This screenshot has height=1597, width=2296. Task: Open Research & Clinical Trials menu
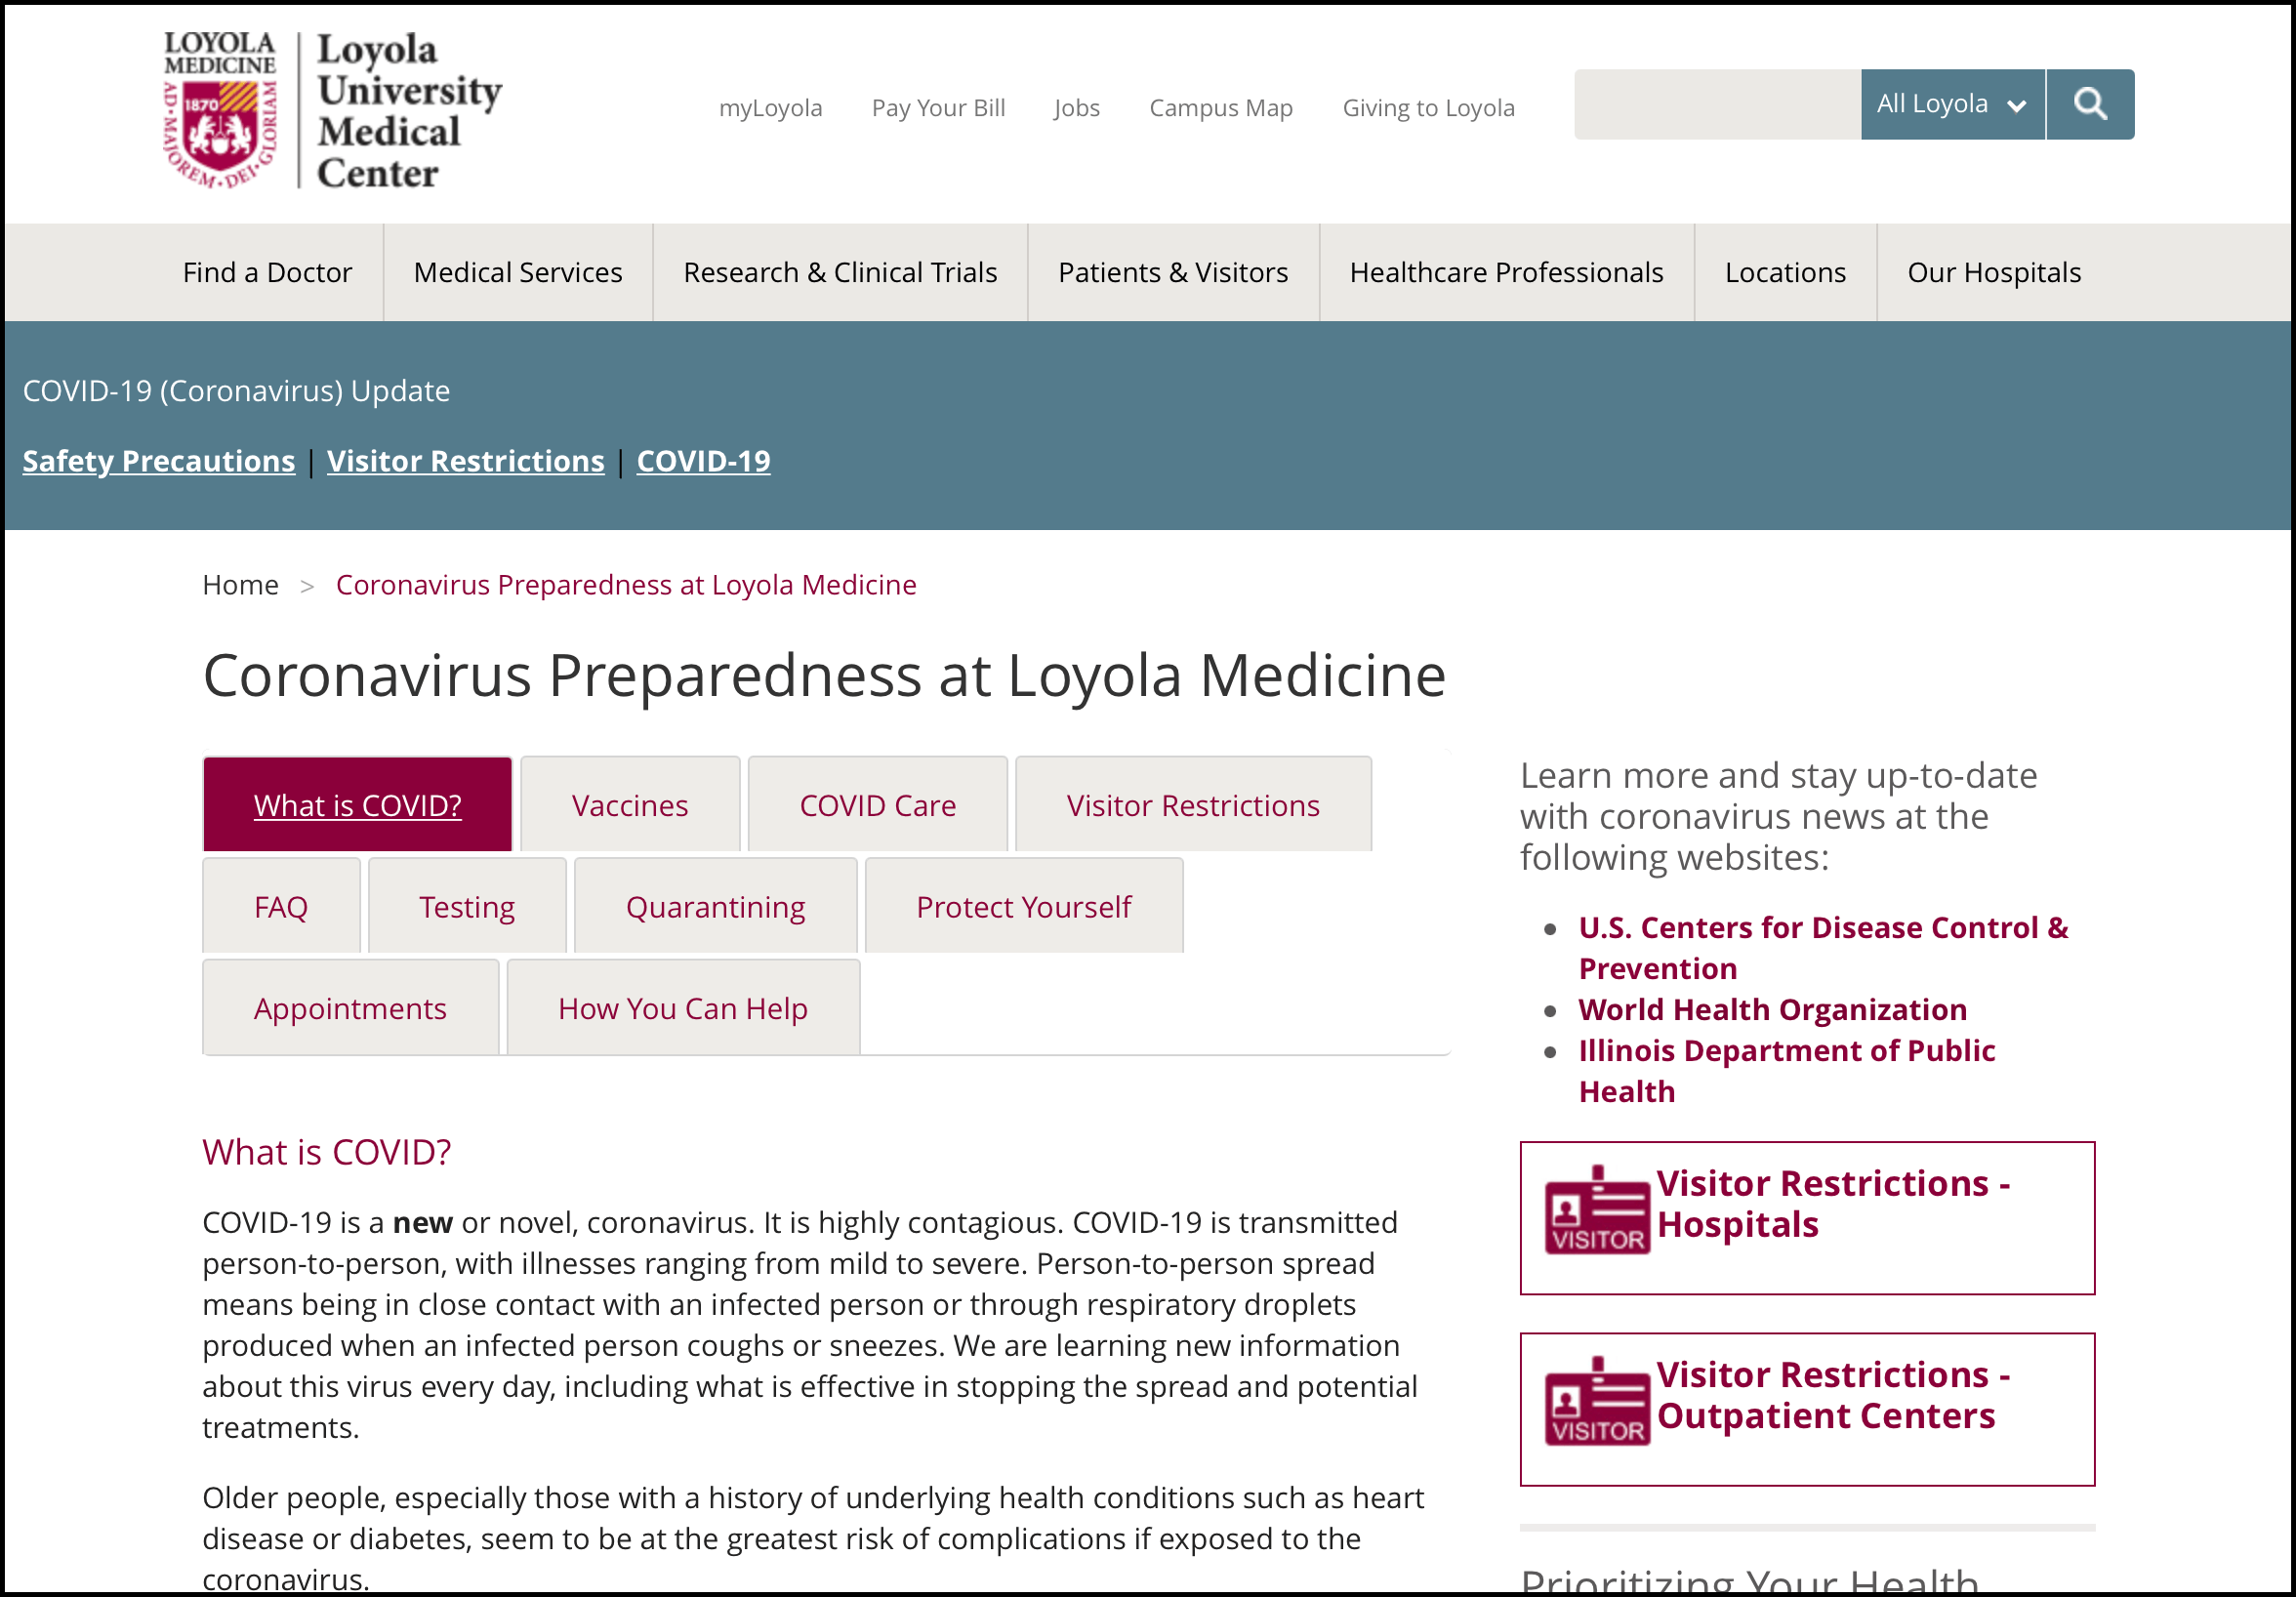click(x=840, y=272)
